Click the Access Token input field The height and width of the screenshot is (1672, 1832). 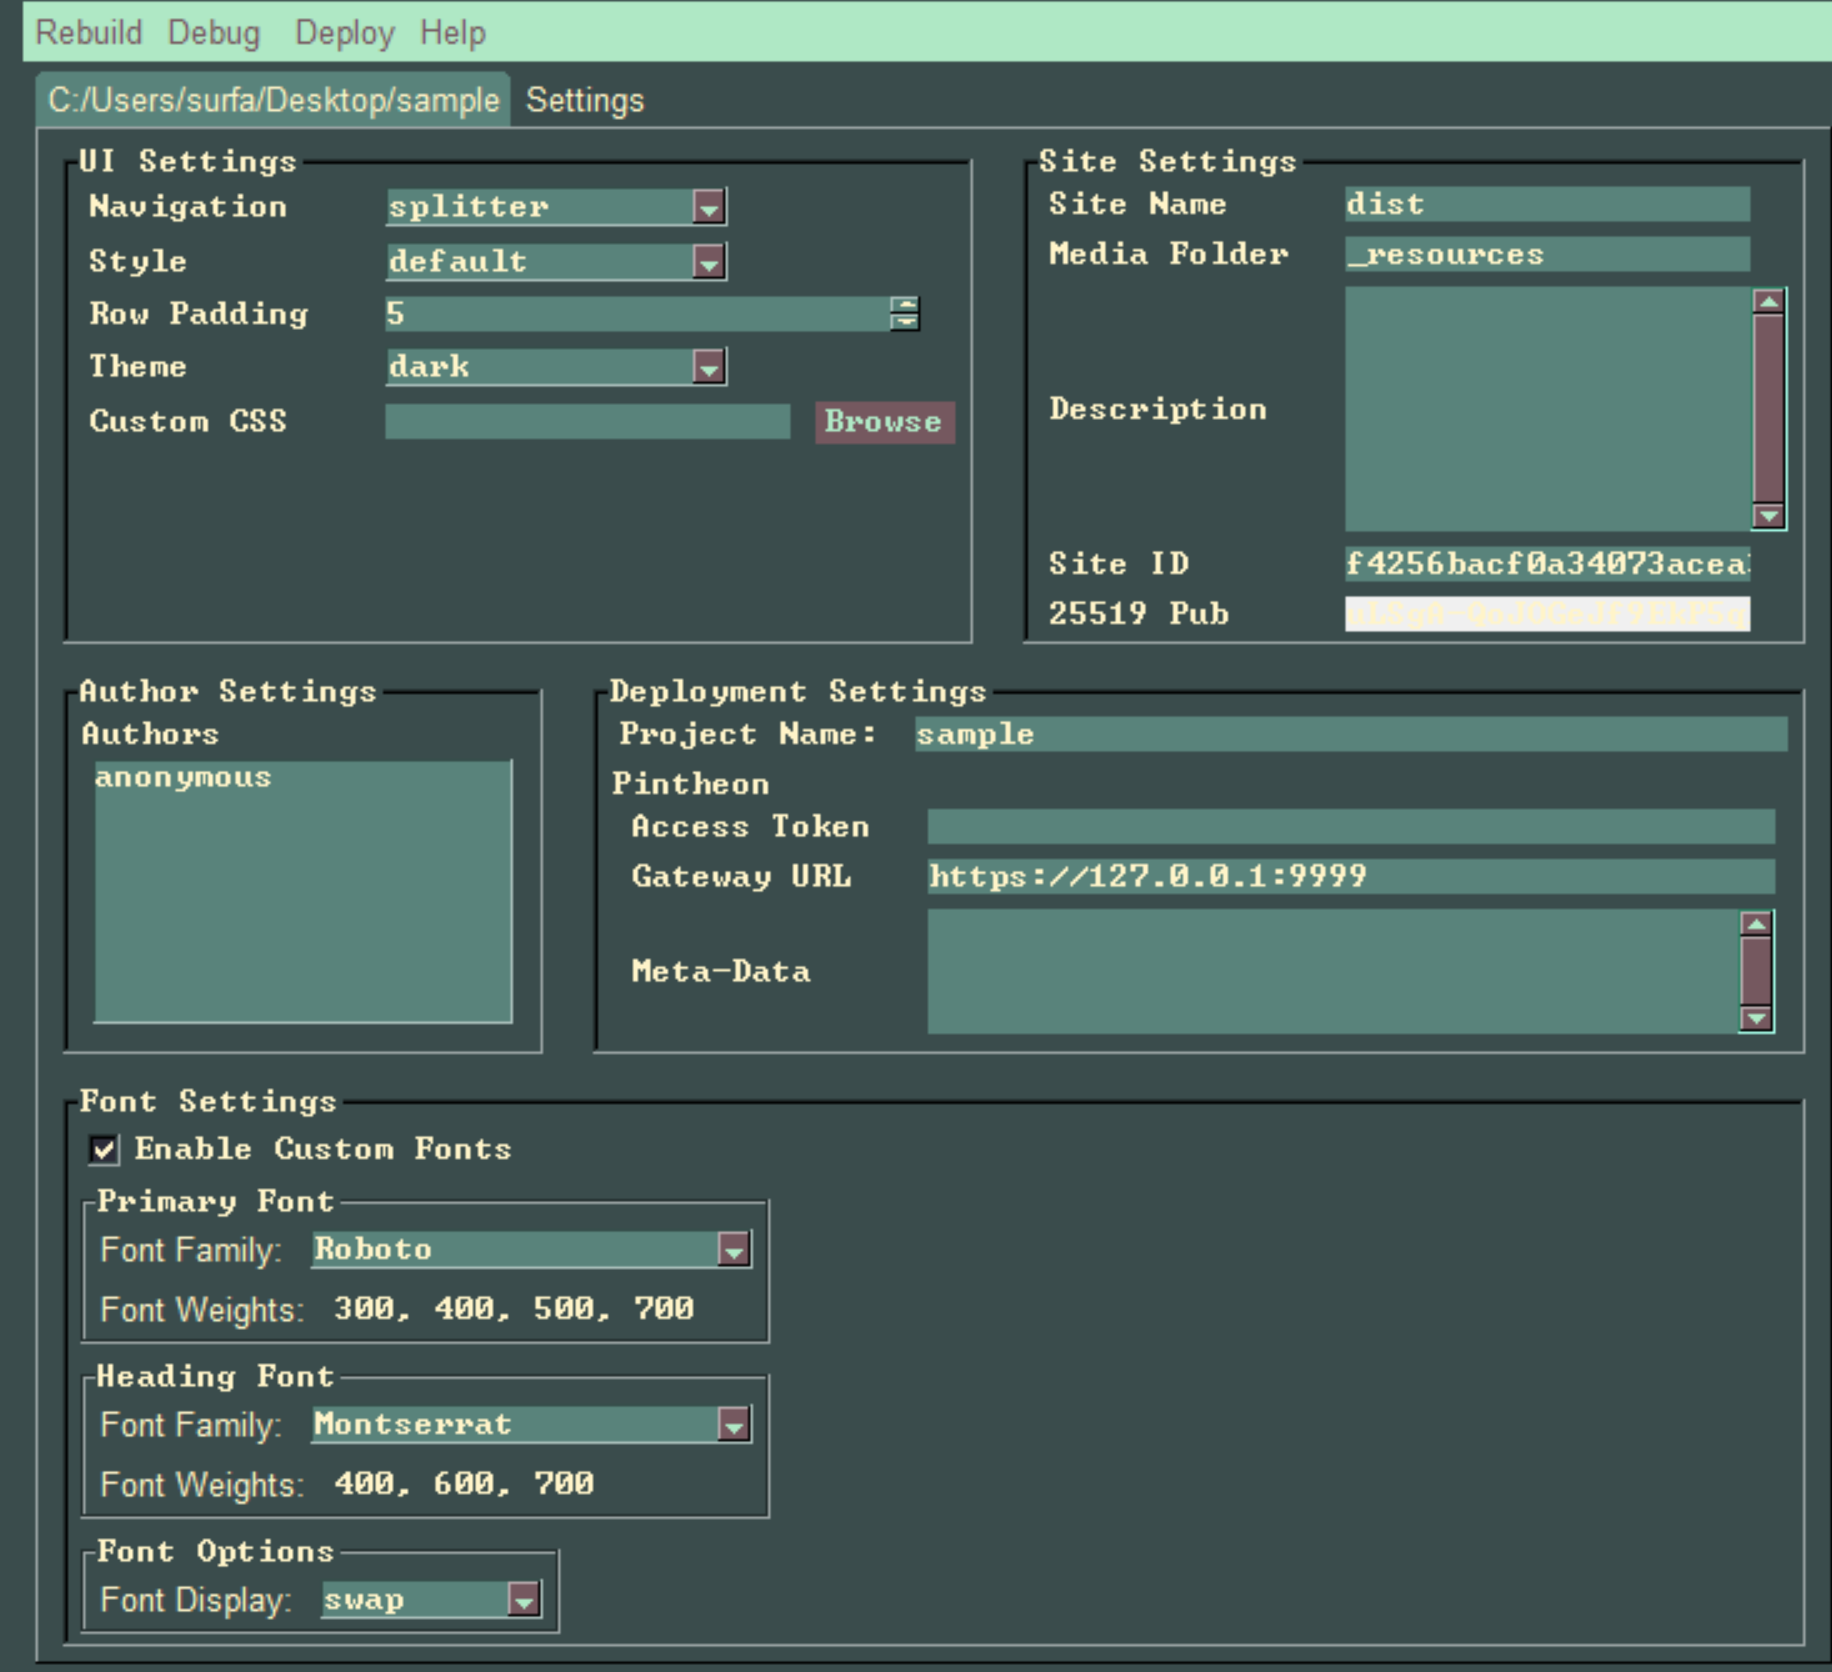coord(1350,827)
